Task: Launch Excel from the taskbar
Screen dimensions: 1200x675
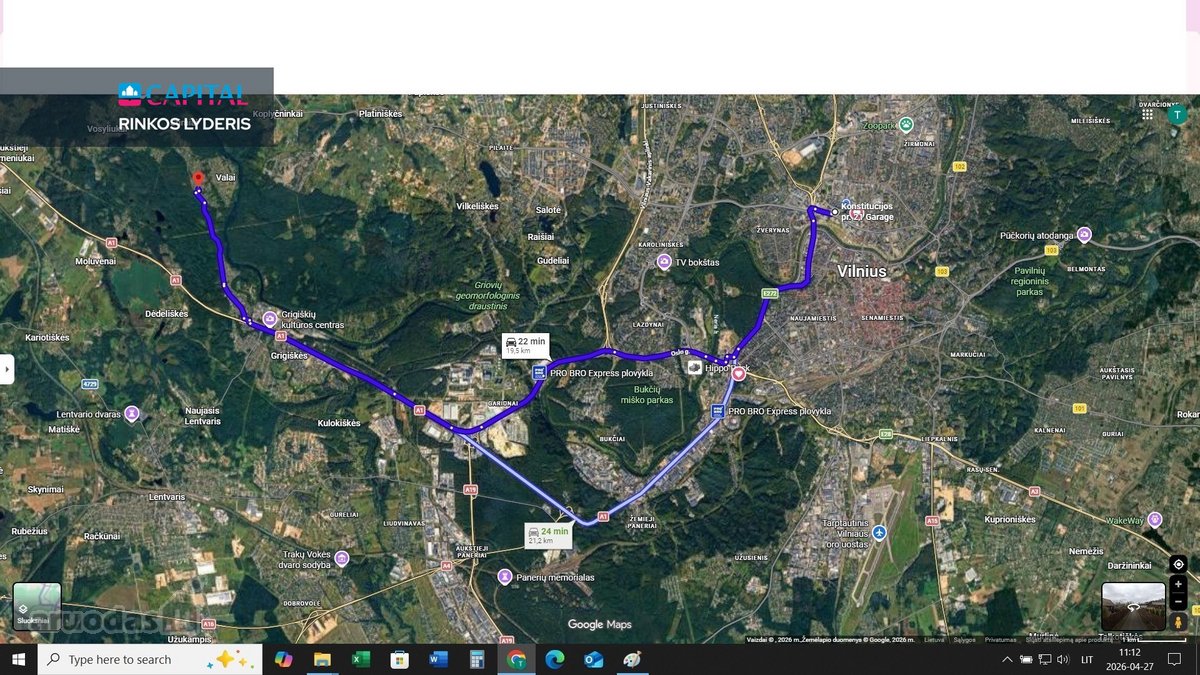Action: pyautogui.click(x=361, y=659)
